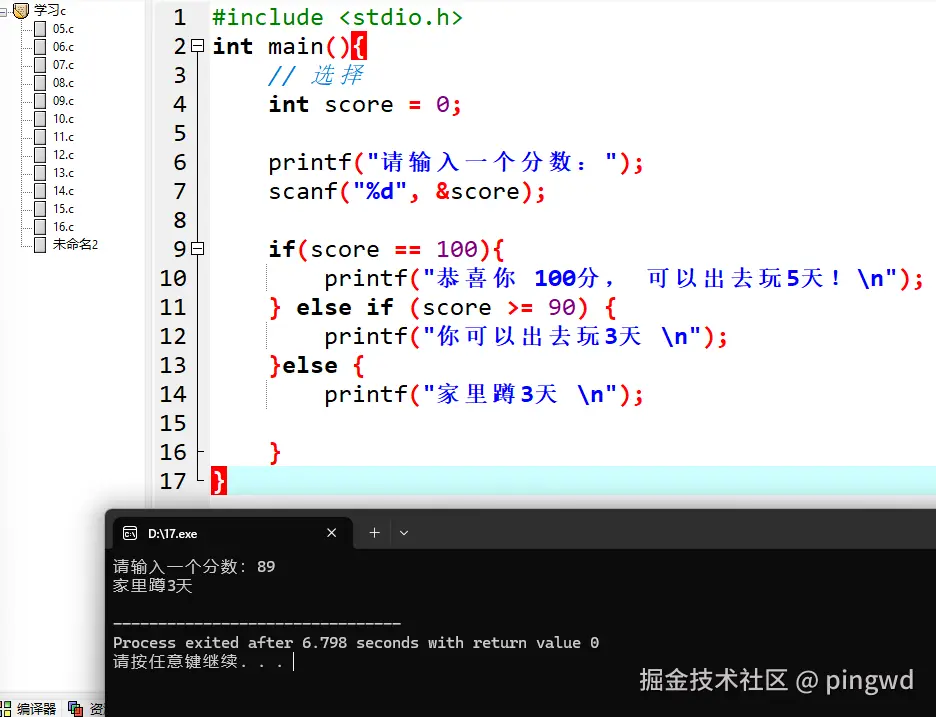Open file 13.c in project tree
The image size is (936, 717).
click(63, 173)
